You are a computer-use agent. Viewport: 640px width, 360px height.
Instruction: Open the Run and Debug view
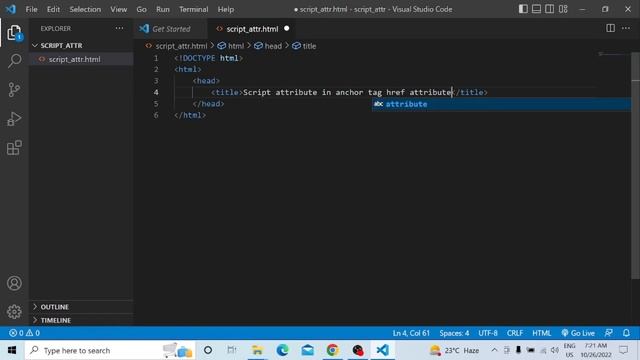coord(14,119)
